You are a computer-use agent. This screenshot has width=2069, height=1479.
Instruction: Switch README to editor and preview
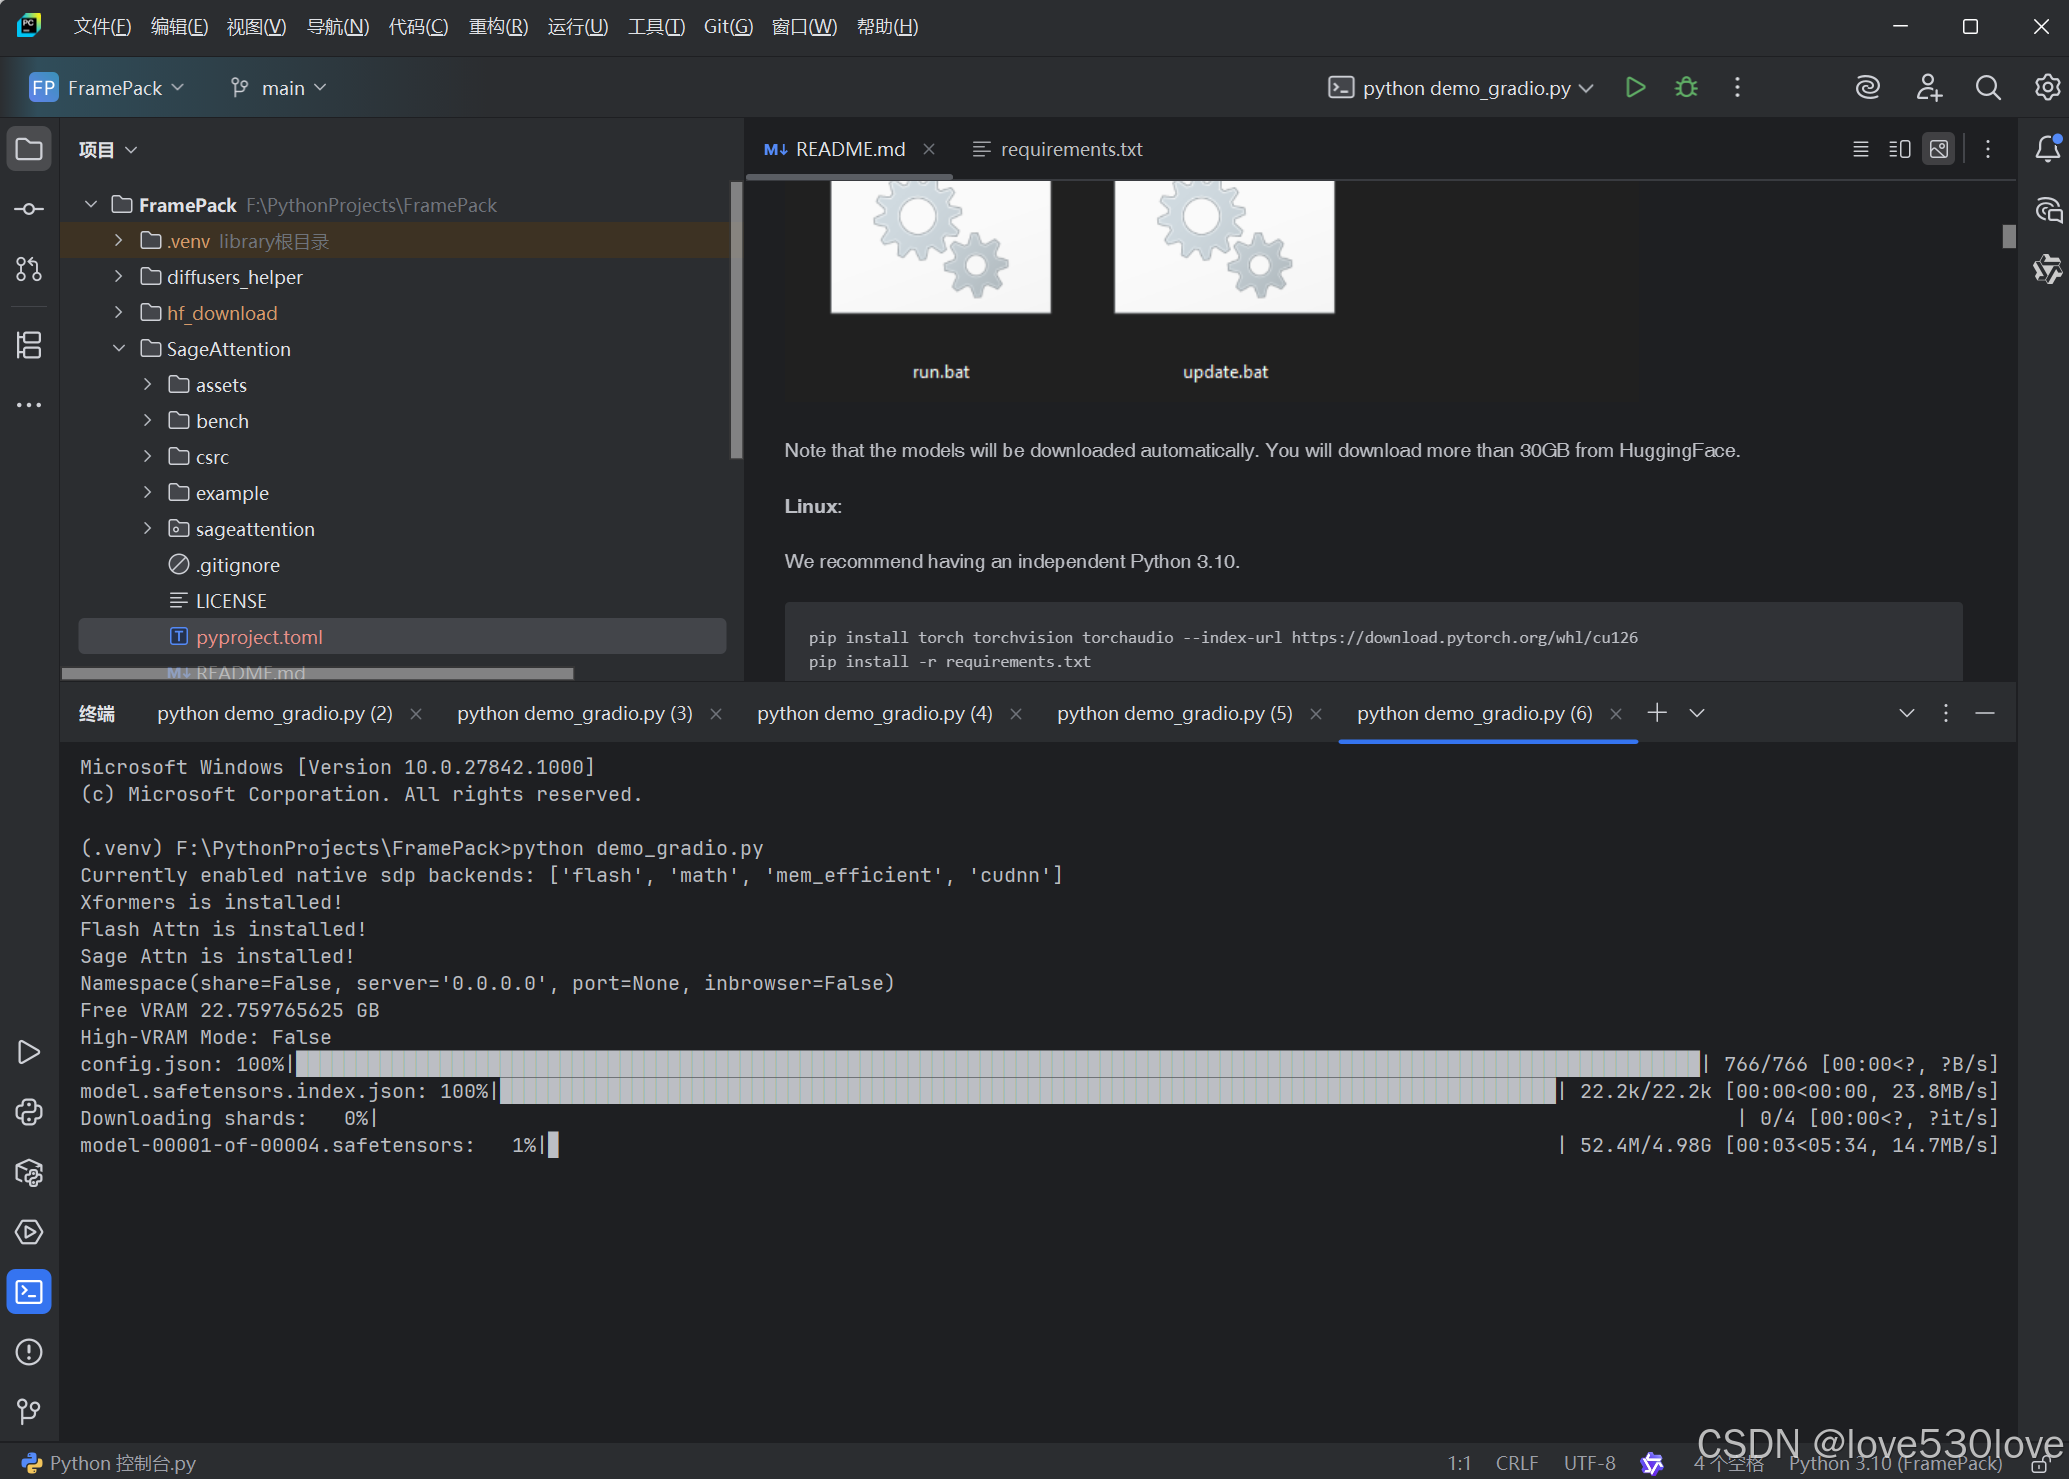(x=1899, y=149)
